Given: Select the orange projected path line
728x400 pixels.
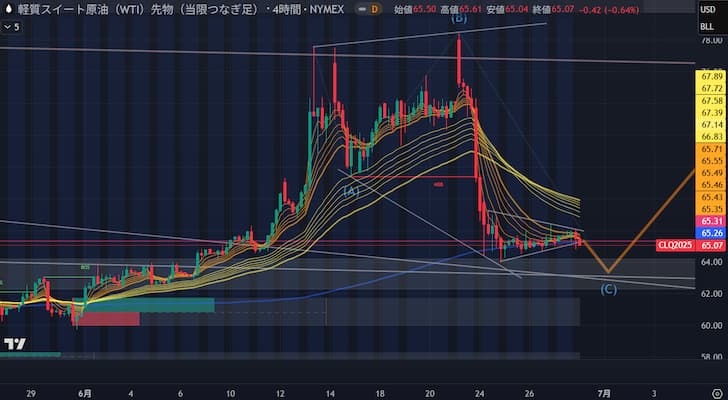Looking at the screenshot, I should (652, 220).
